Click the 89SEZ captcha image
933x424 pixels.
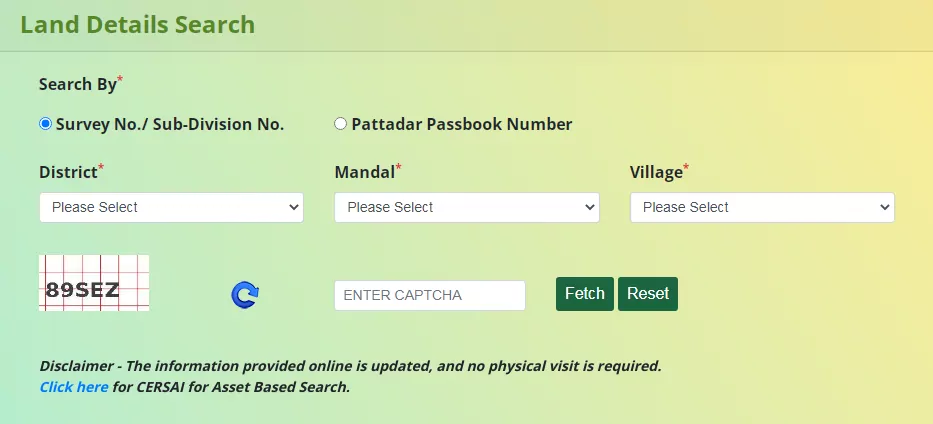click(x=94, y=283)
